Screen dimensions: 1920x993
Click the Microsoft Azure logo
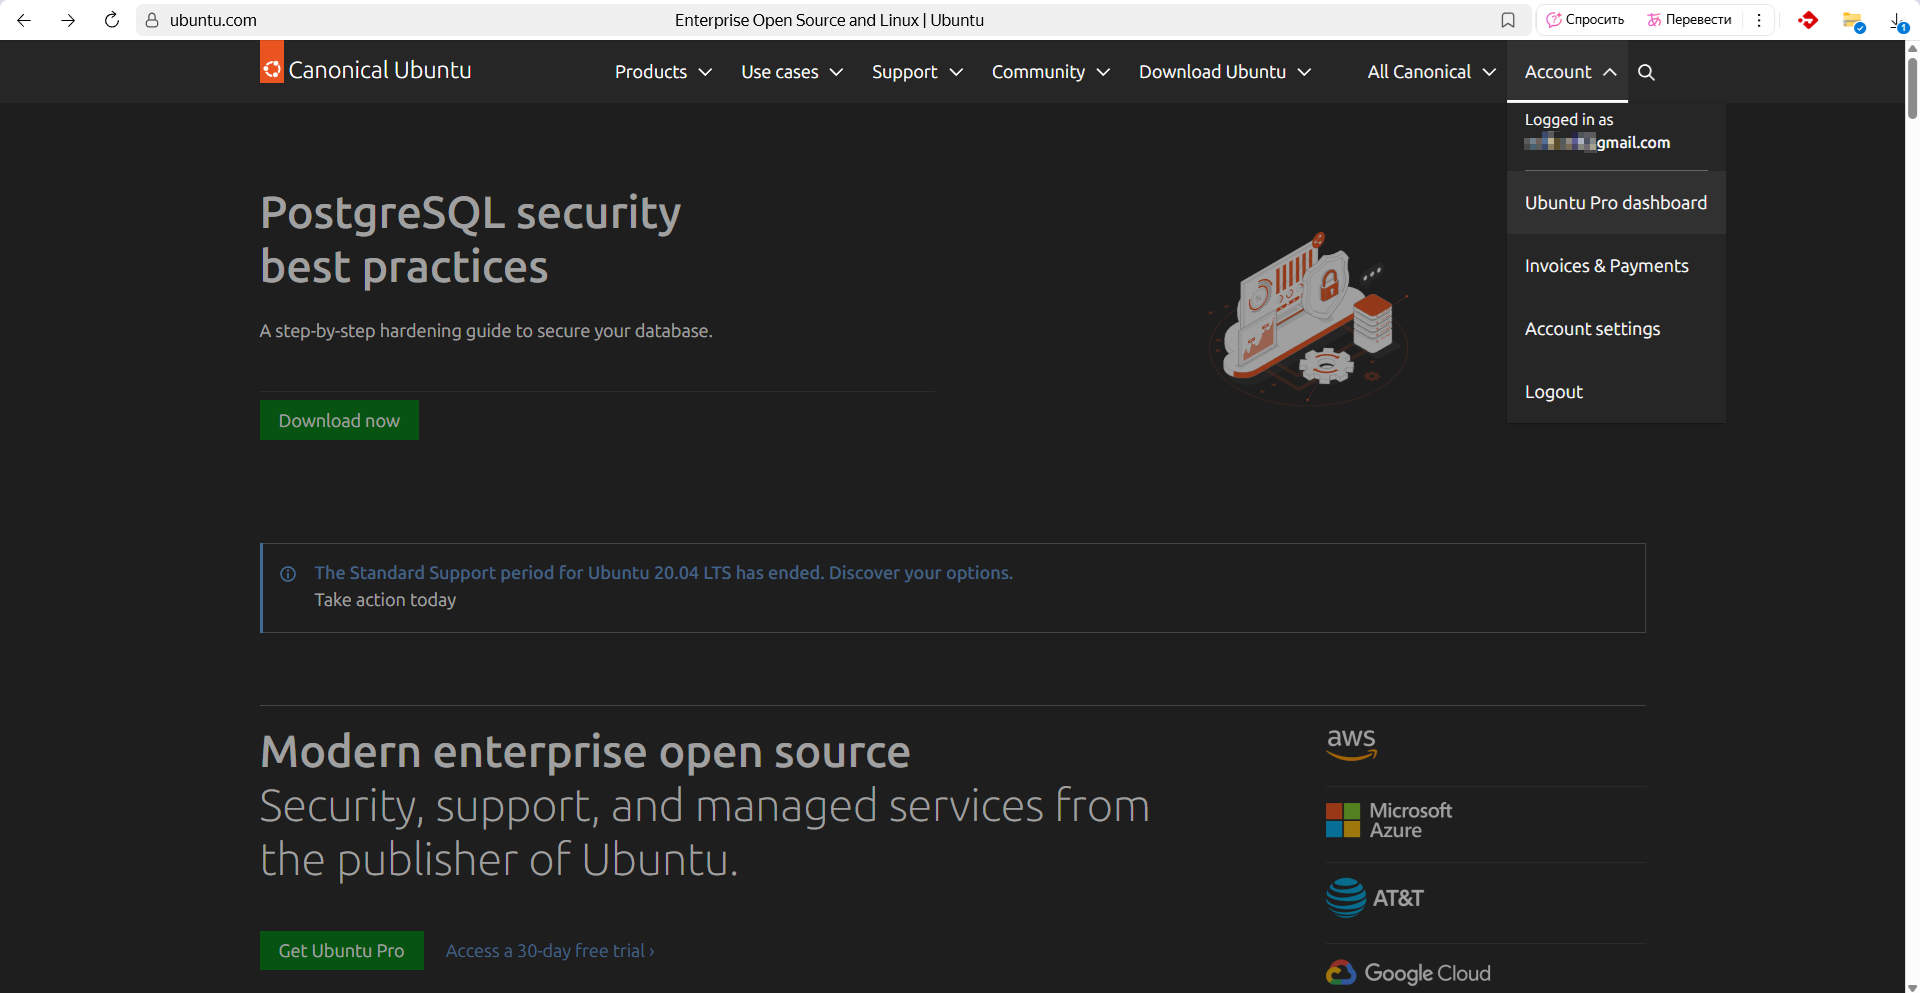[x=1389, y=820]
